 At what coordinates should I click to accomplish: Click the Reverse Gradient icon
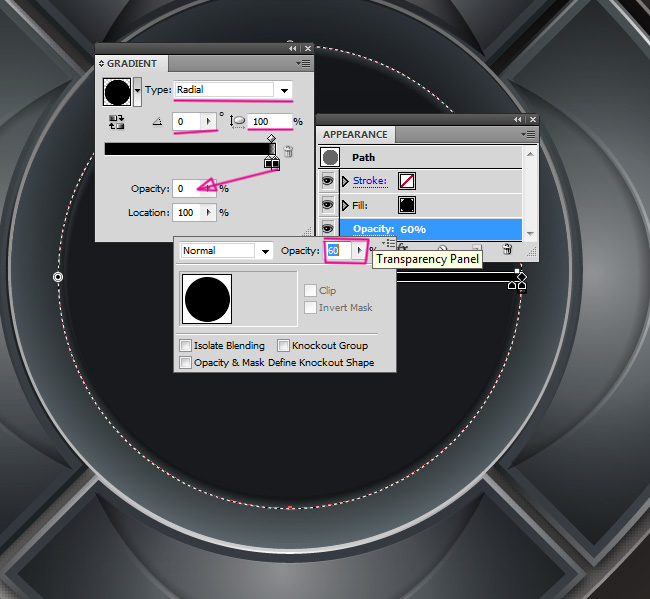pyautogui.click(x=116, y=122)
